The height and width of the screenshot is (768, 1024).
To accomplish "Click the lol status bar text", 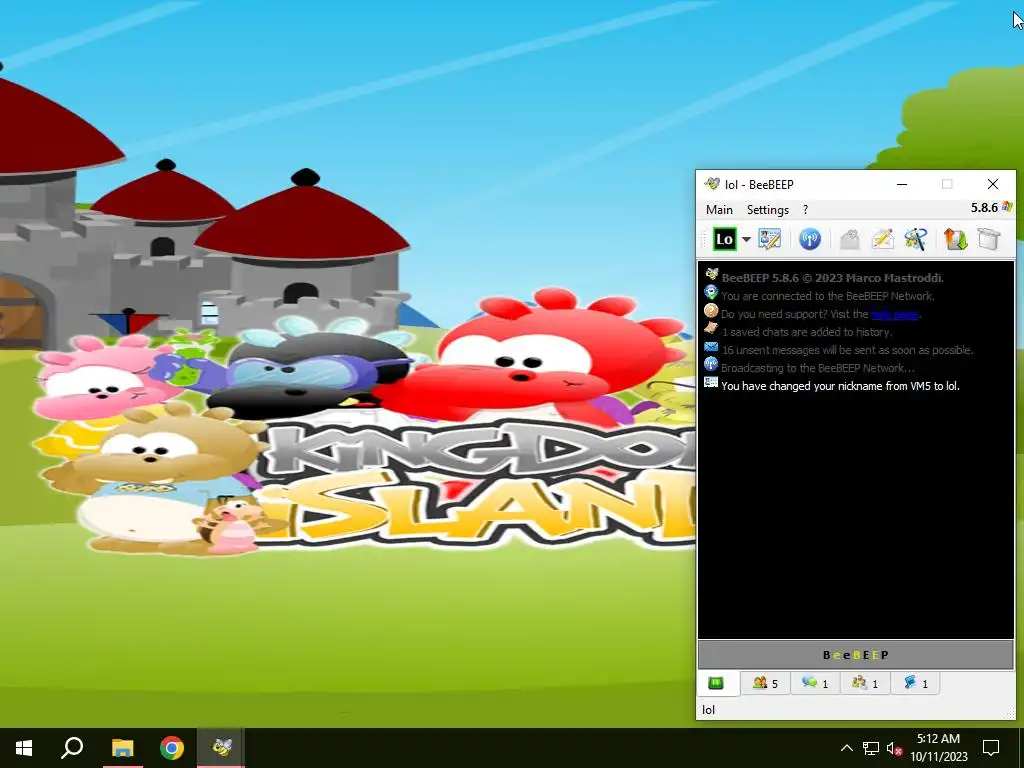I will (x=709, y=710).
